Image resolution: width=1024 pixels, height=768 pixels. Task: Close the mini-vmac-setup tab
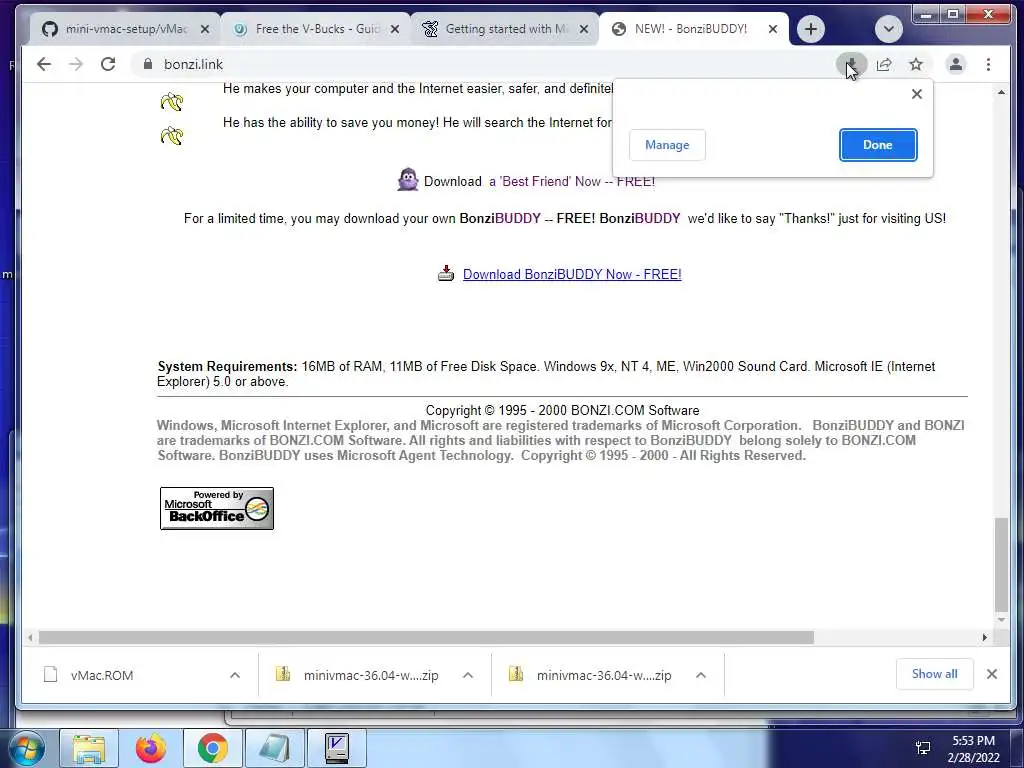coord(204,29)
